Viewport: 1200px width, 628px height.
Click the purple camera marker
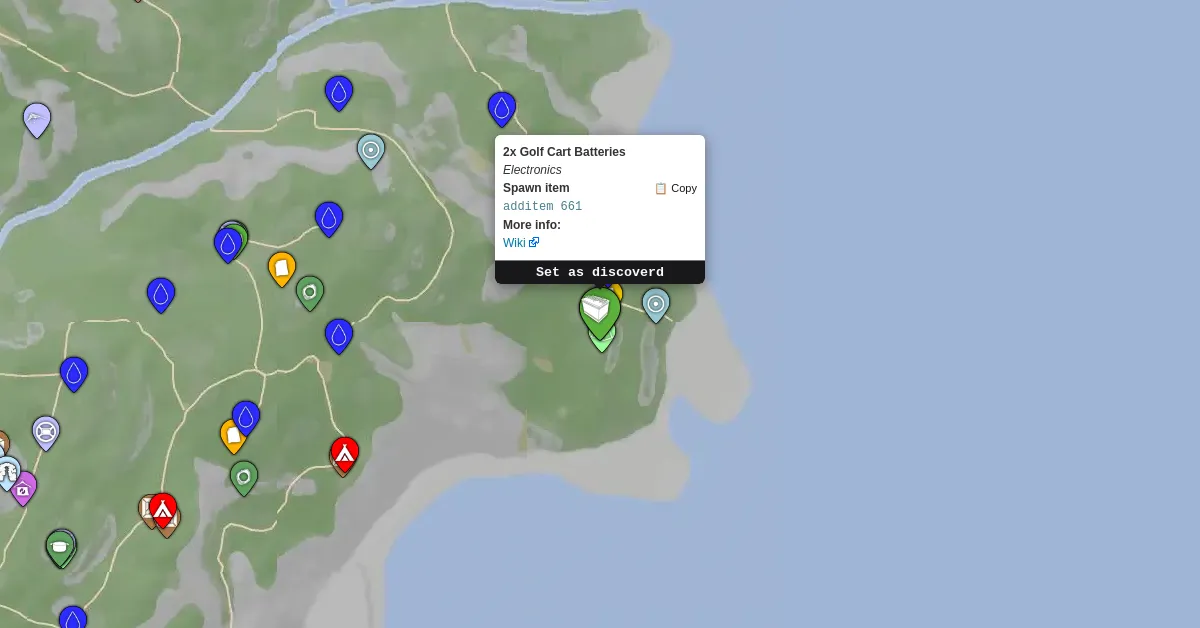pos(23,488)
